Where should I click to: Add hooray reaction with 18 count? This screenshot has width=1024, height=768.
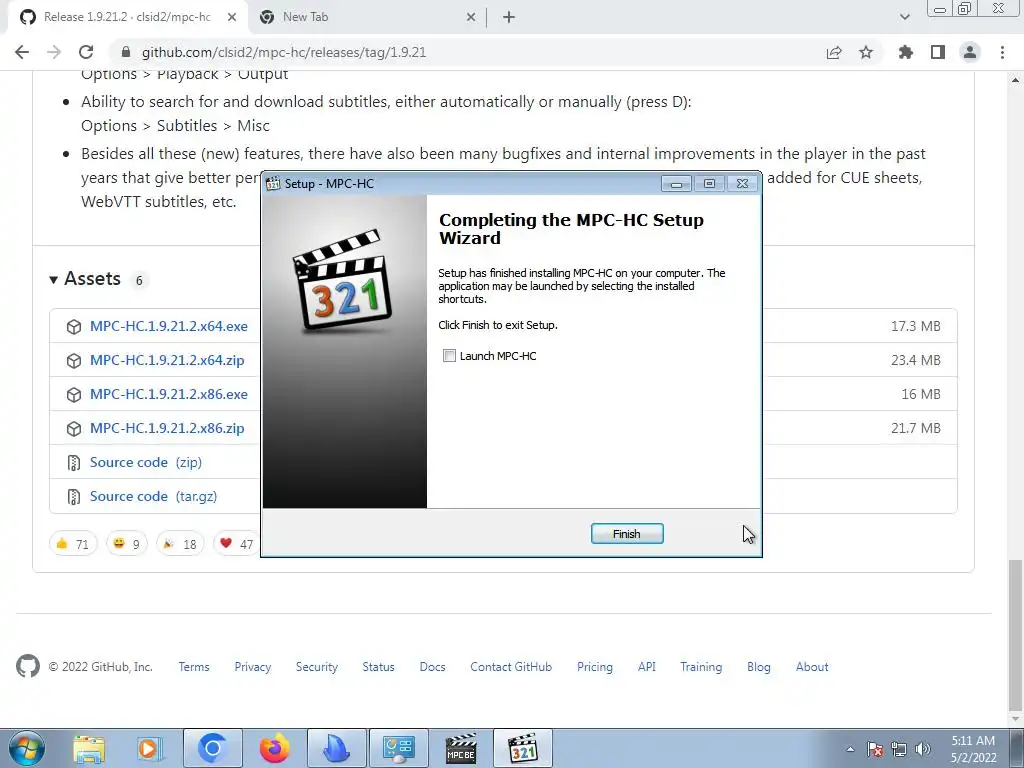[180, 543]
